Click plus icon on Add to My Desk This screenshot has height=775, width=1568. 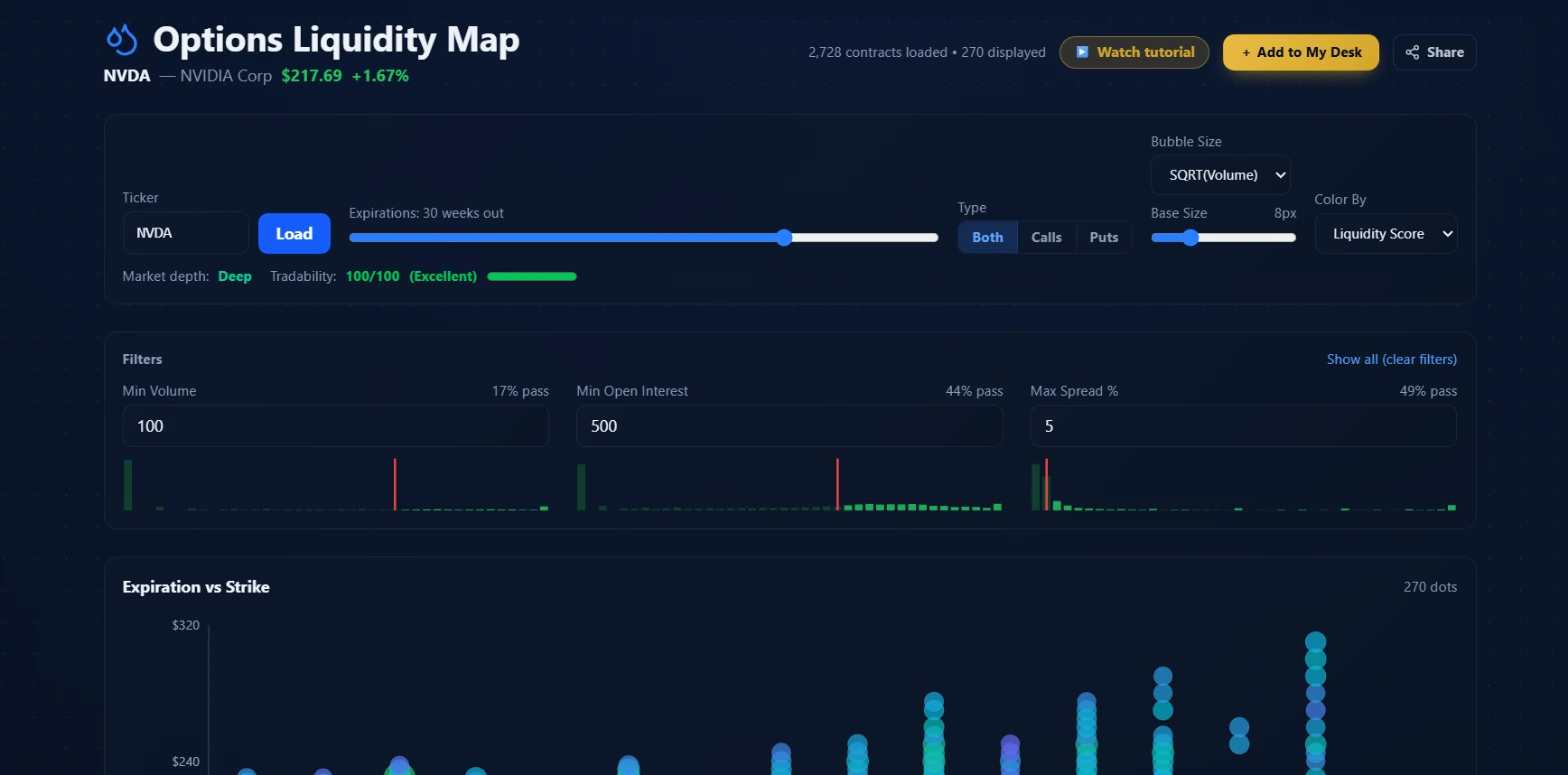point(1246,53)
